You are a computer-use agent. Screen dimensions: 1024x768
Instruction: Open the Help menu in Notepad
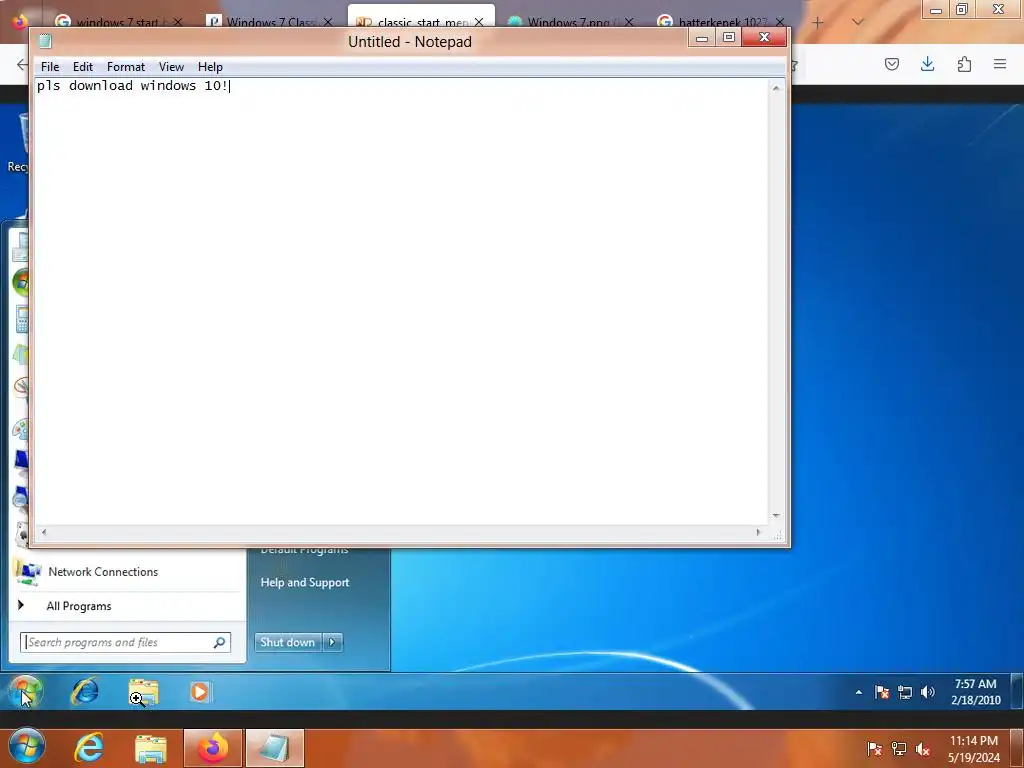click(x=210, y=67)
